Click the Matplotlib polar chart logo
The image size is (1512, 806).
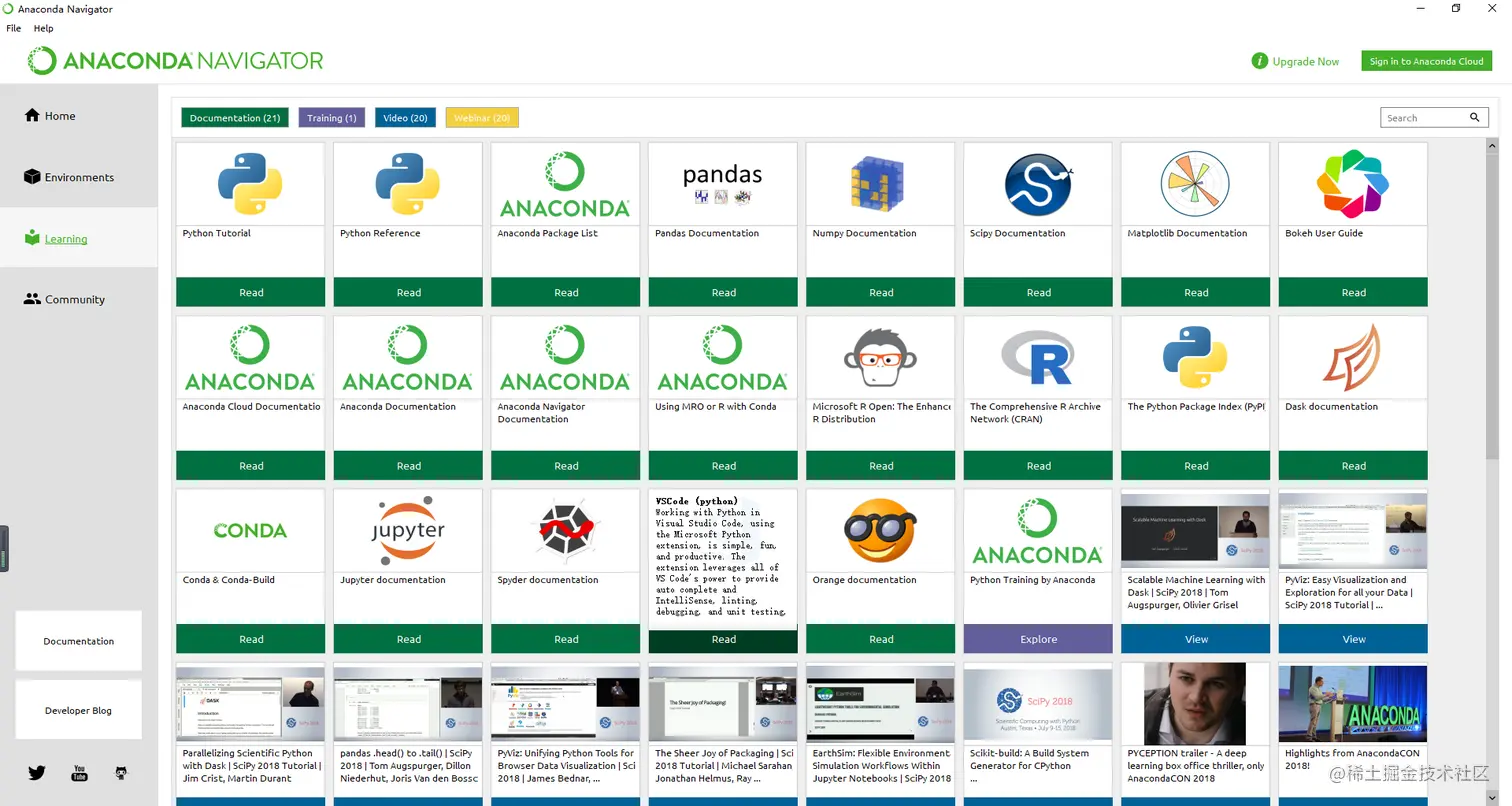coord(1195,185)
